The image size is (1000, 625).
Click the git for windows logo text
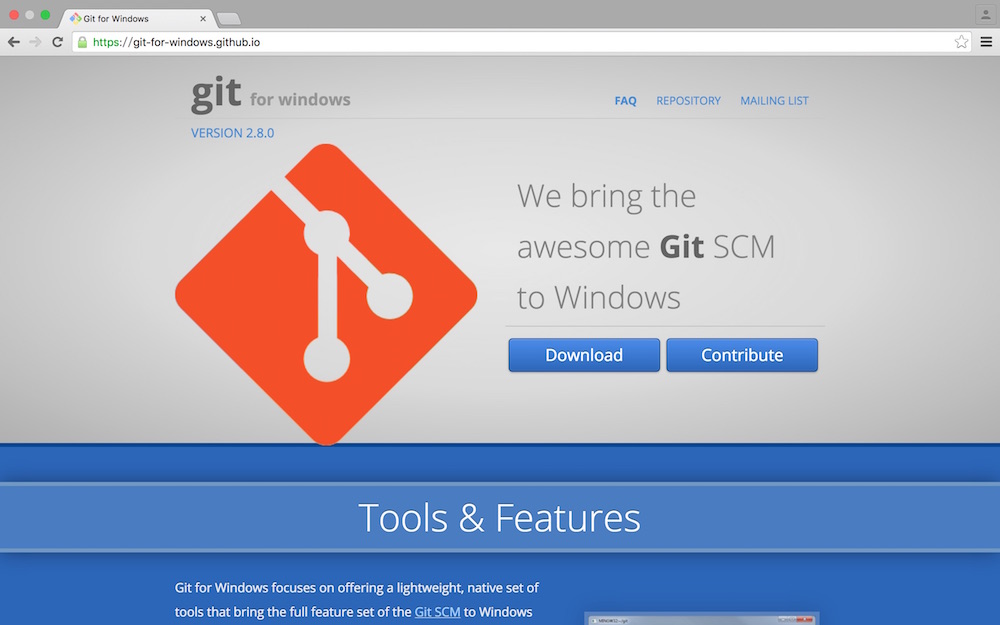270,95
